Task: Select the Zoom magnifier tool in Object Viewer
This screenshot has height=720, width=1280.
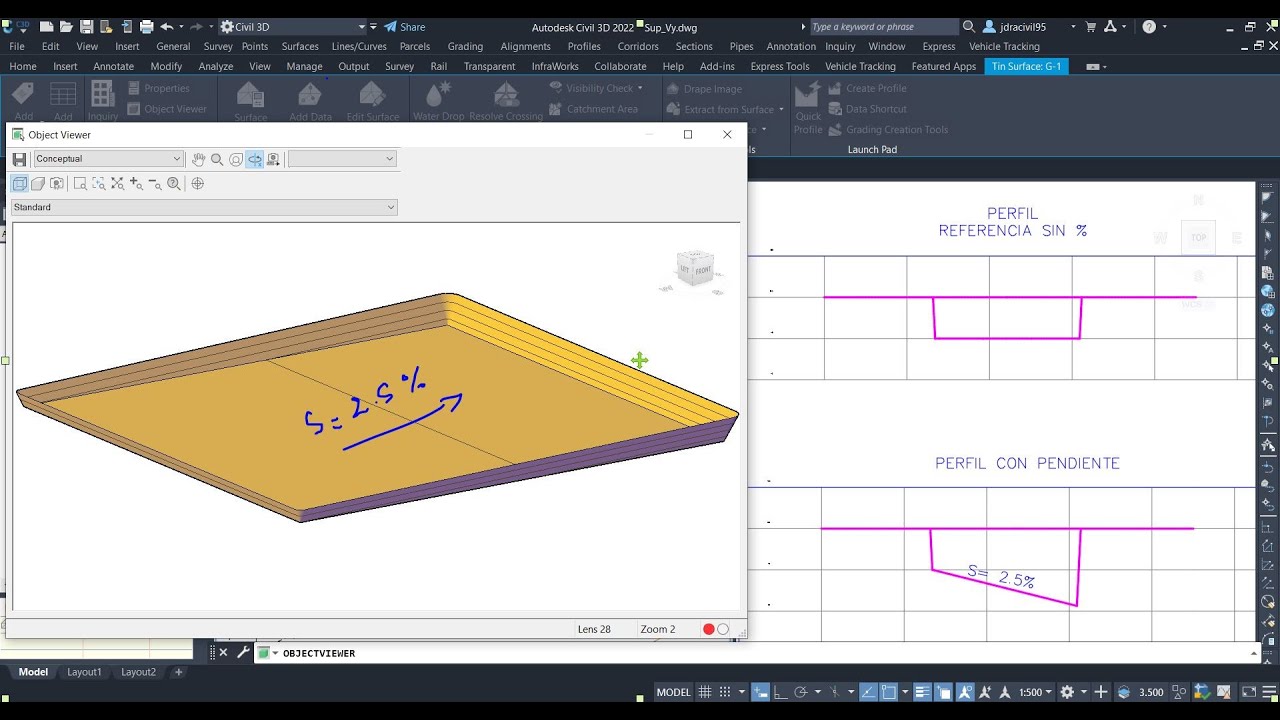Action: (217, 159)
